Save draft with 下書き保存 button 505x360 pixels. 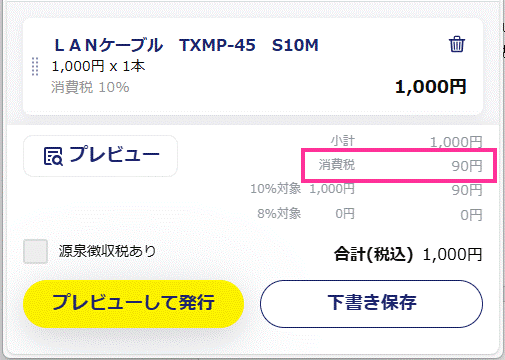[371, 303]
